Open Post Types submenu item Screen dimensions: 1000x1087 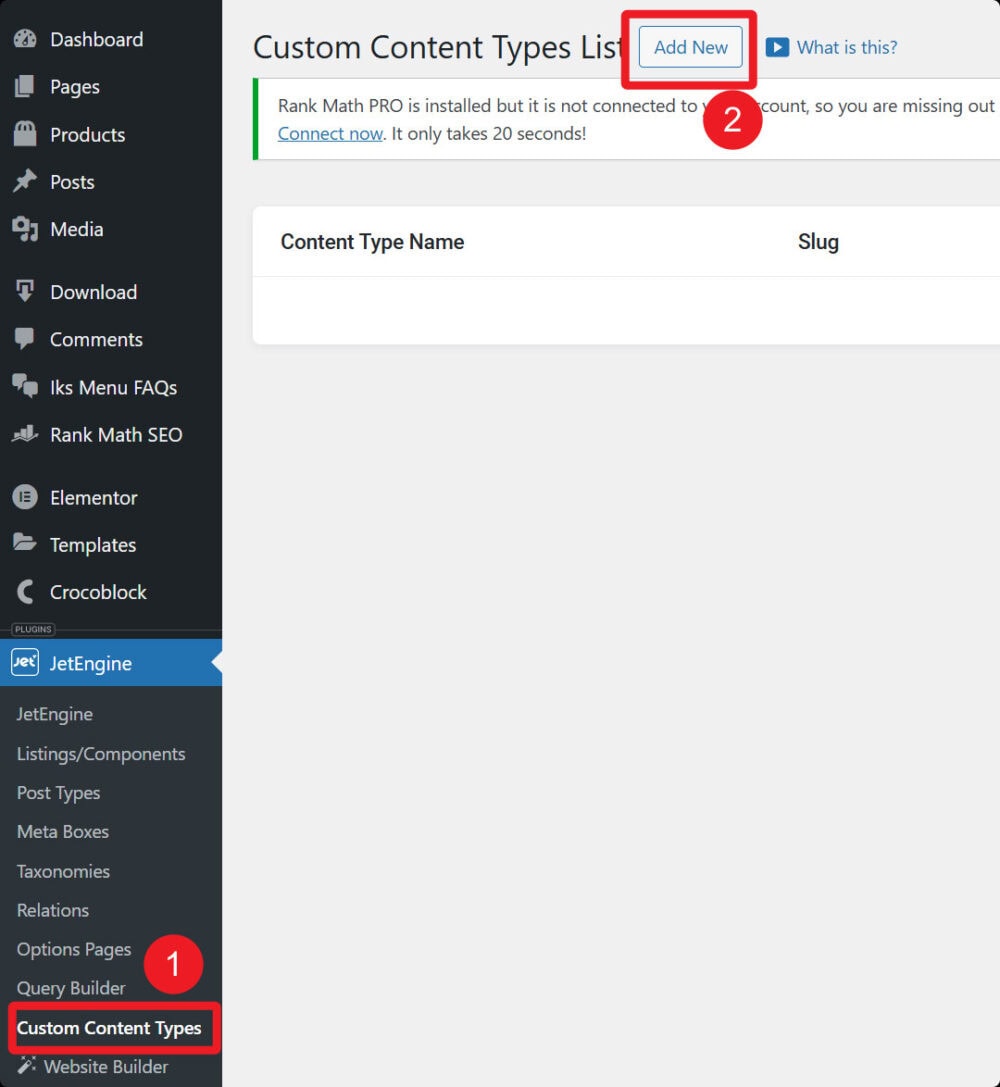59,792
